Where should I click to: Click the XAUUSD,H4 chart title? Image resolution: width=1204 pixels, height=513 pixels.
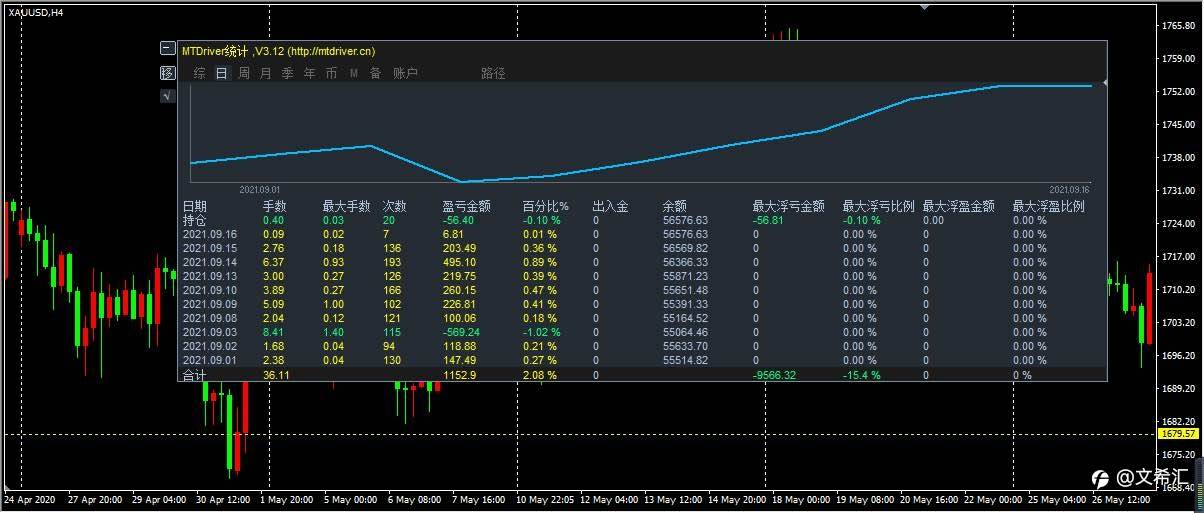point(36,12)
